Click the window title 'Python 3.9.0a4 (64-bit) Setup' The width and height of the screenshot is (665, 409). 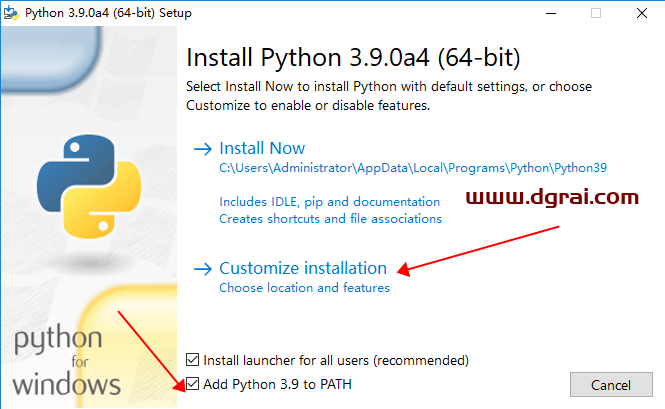click(x=108, y=13)
